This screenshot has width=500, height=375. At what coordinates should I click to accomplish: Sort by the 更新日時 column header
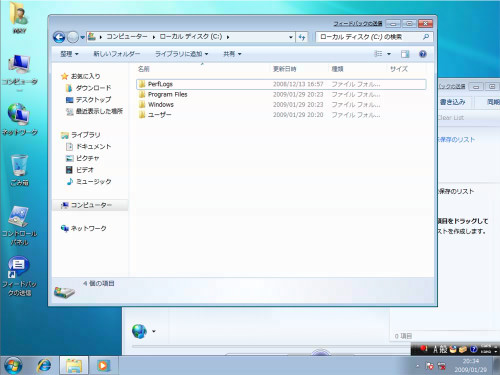coord(299,69)
